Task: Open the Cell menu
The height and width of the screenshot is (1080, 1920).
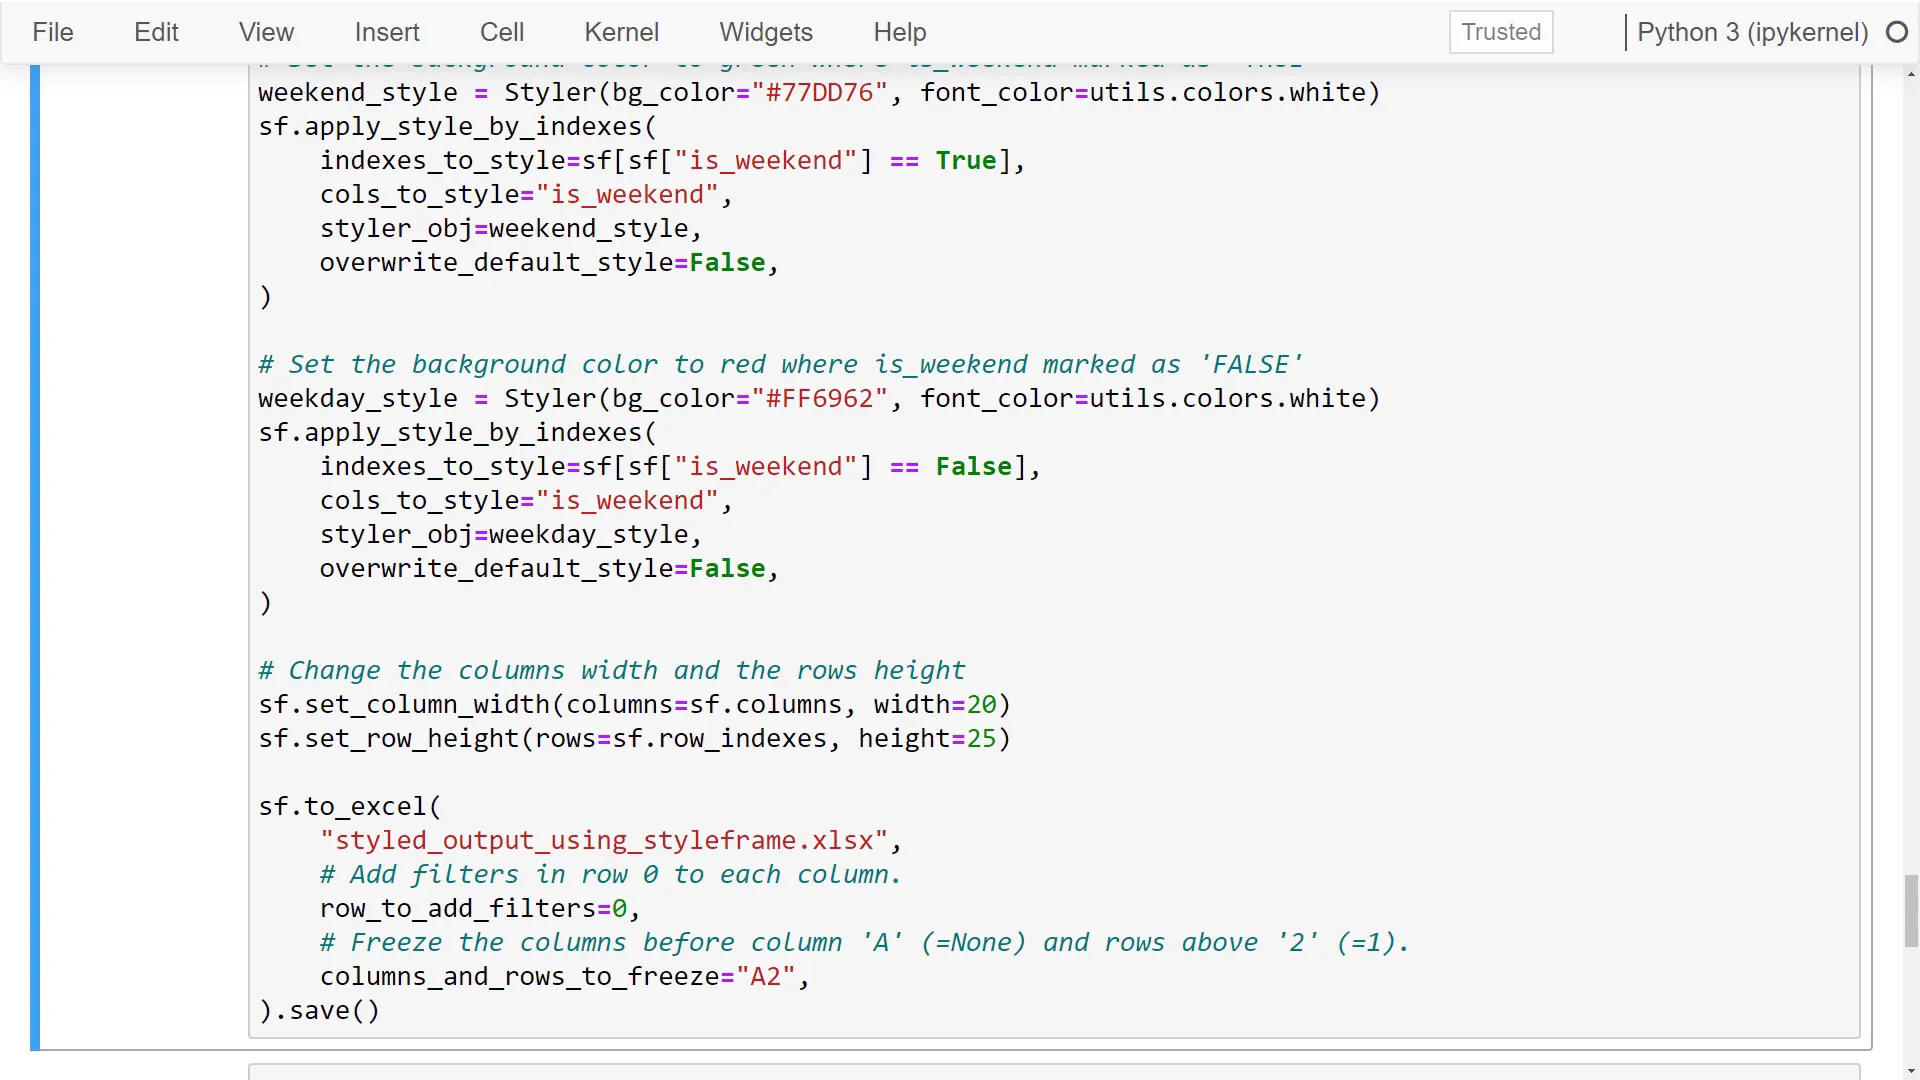Action: [501, 32]
